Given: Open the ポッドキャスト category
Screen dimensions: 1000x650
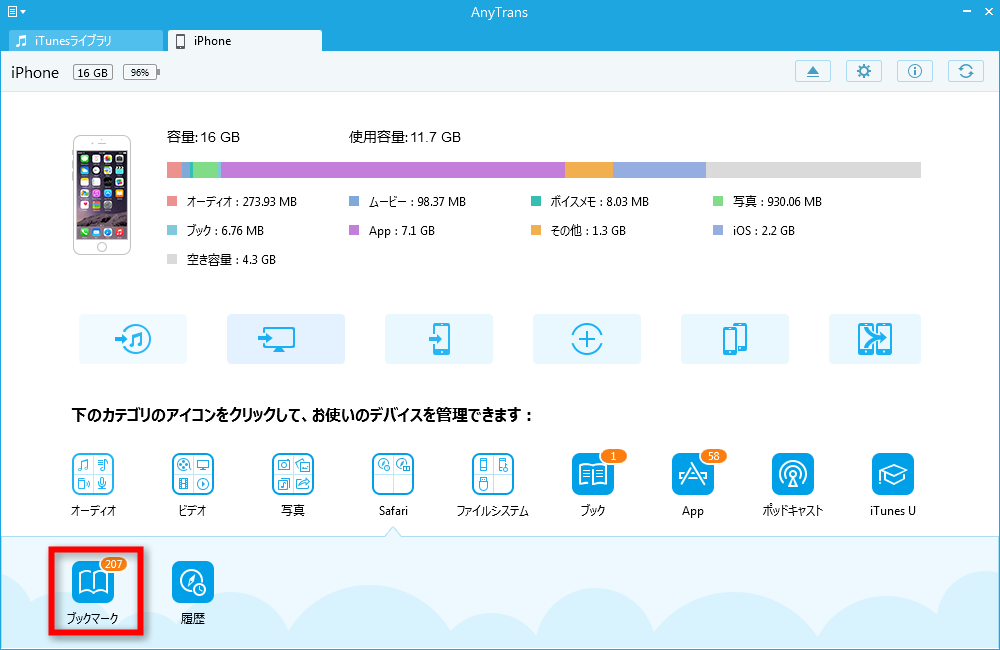Looking at the screenshot, I should (x=793, y=474).
